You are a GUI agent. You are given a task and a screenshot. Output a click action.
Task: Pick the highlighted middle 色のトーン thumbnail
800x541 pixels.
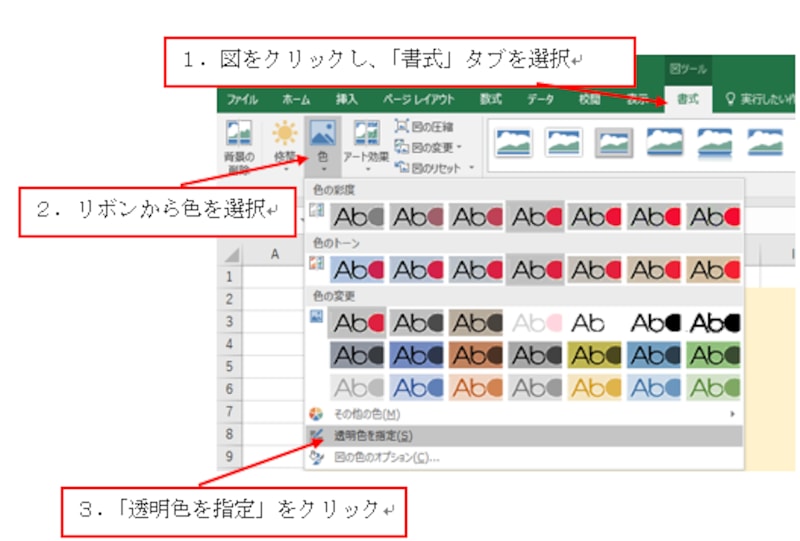click(535, 269)
